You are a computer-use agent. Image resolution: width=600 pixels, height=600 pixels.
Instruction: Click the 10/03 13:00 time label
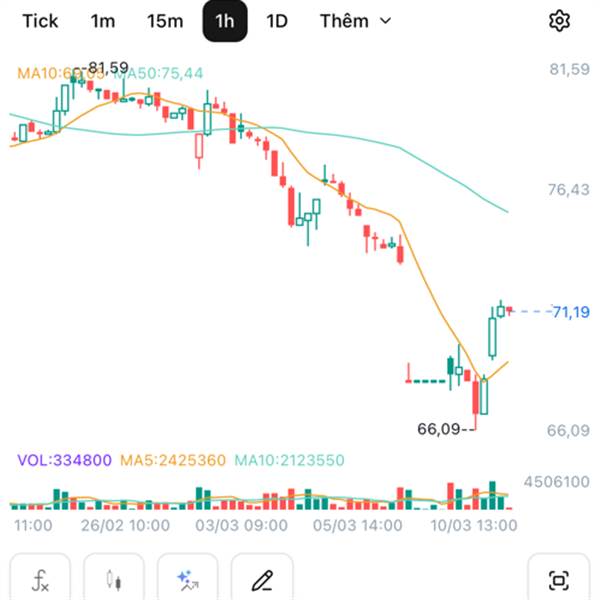(474, 525)
